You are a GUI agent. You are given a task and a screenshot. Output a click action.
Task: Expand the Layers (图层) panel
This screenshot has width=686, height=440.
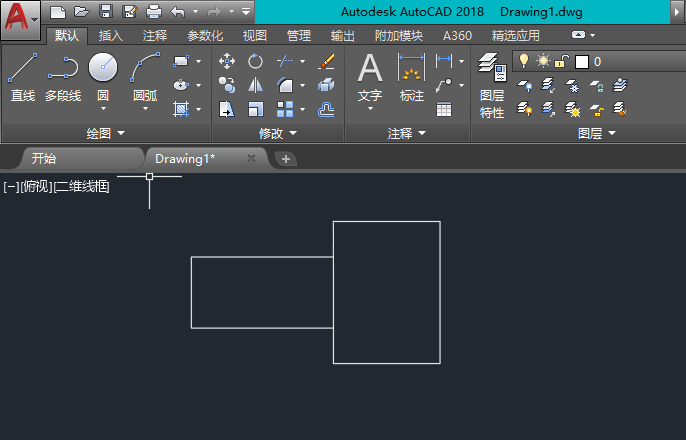597,133
